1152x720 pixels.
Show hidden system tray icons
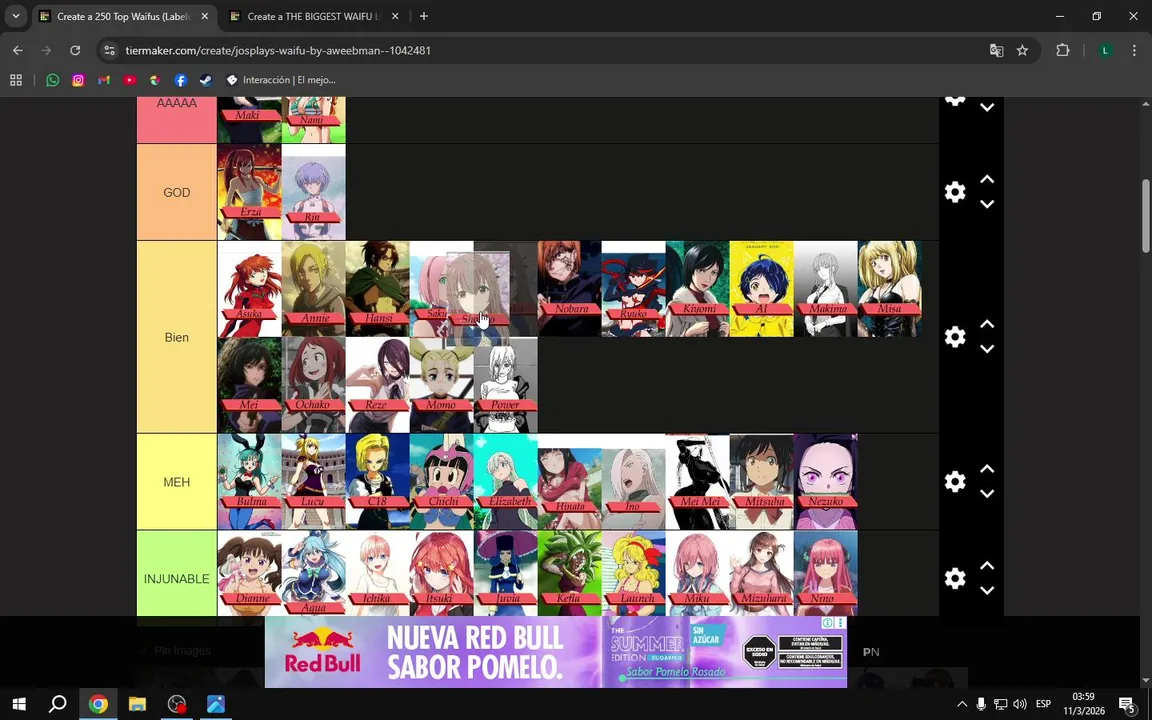coord(961,704)
